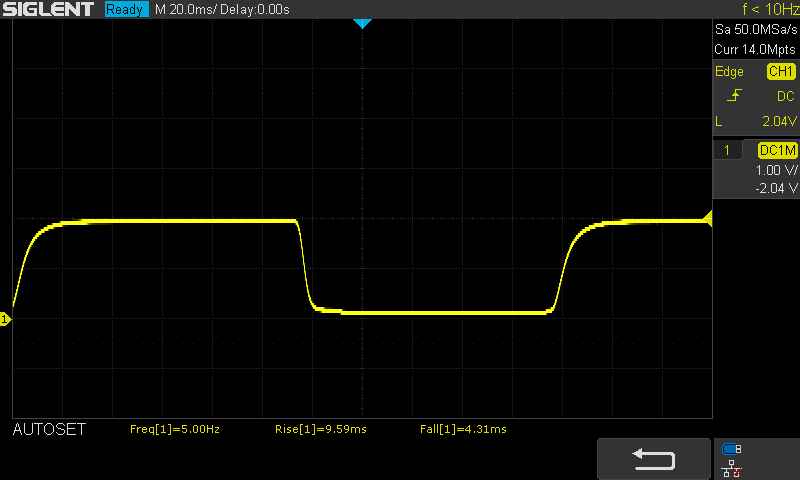
Task: Click the 'M 20.0ms/' timebase readout
Action: pos(185,9)
